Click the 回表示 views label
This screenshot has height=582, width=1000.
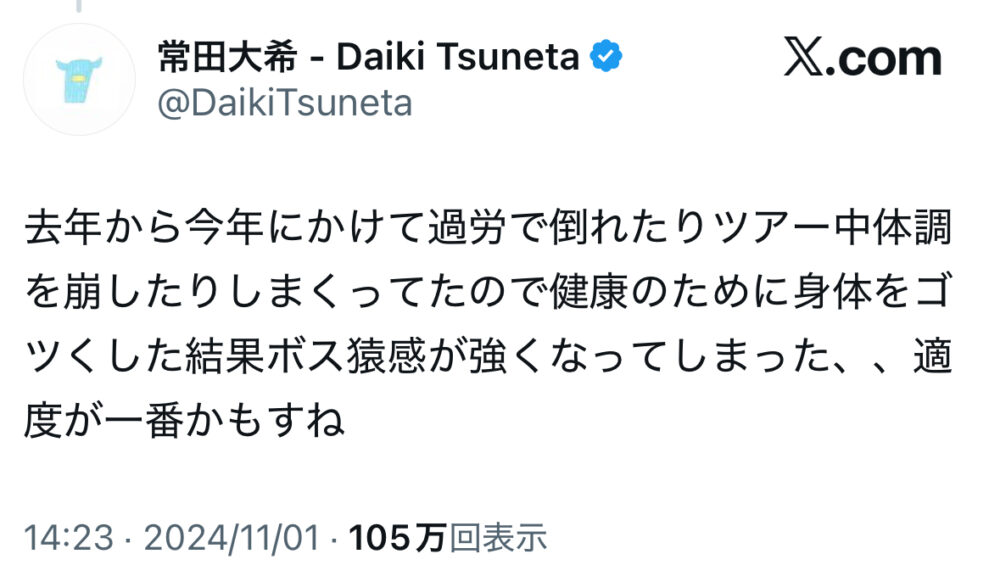pyautogui.click(x=497, y=539)
